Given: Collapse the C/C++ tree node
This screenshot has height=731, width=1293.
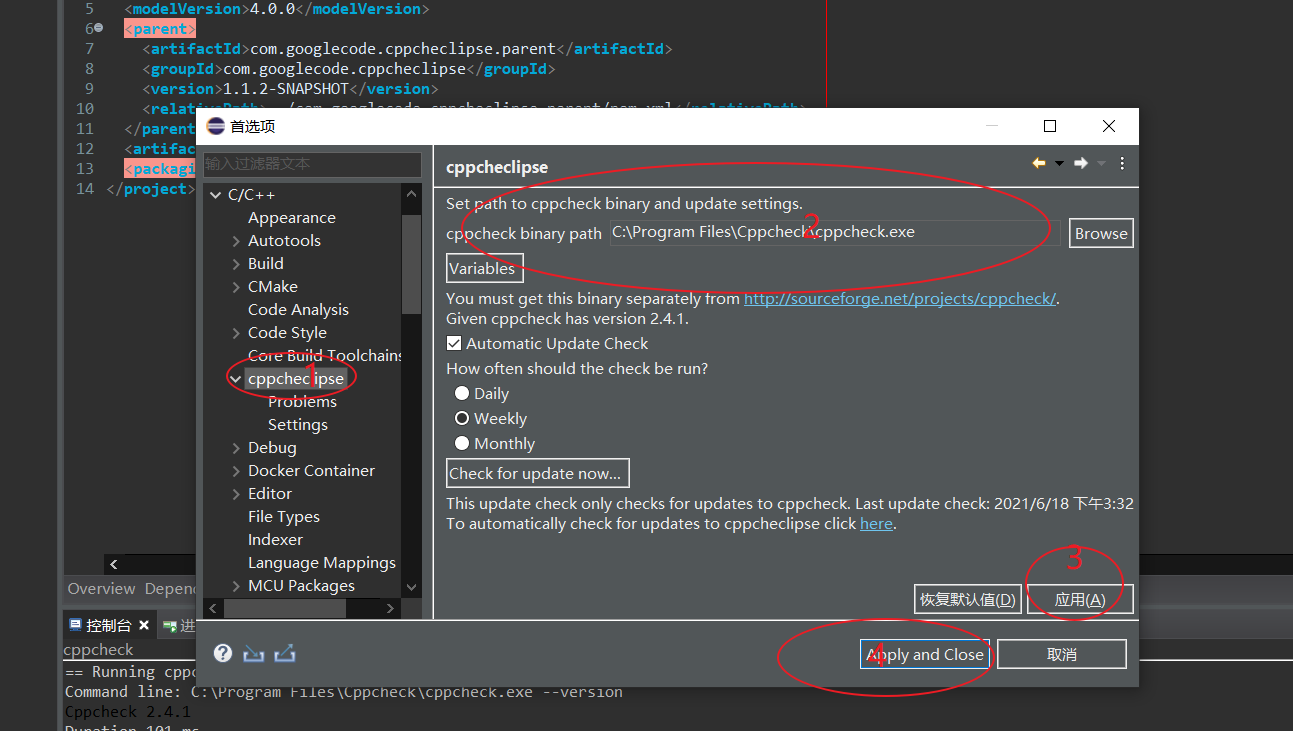Looking at the screenshot, I should tap(216, 195).
